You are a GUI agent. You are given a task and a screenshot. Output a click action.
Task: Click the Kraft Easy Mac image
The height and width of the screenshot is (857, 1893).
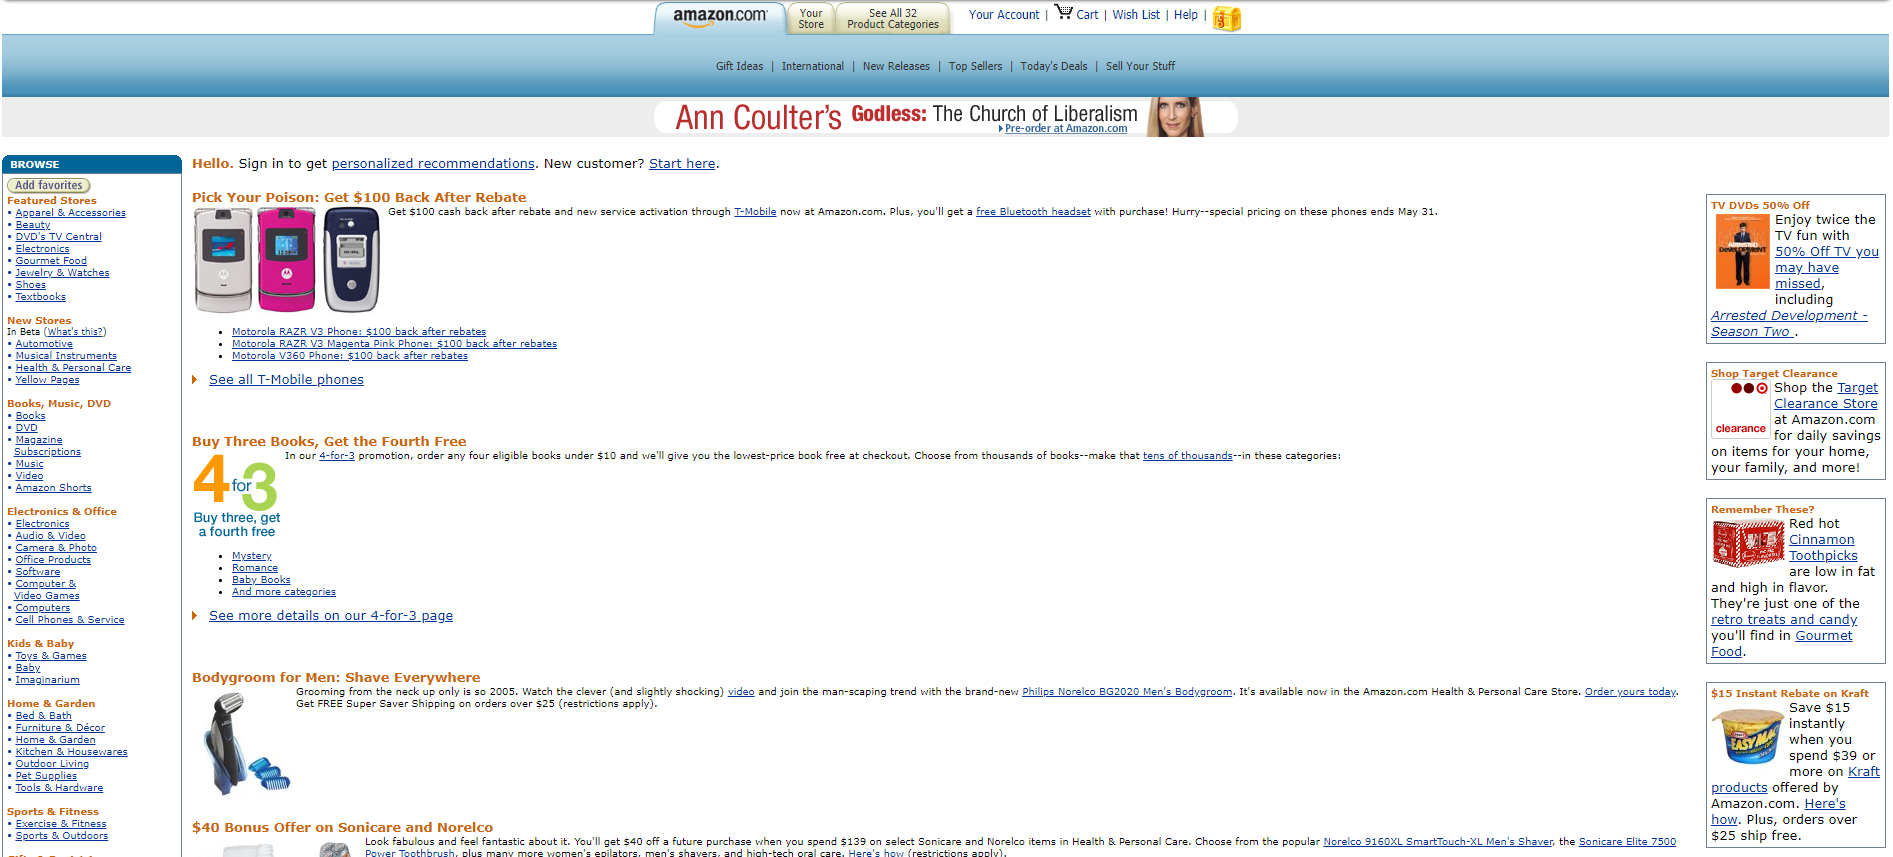click(1747, 736)
